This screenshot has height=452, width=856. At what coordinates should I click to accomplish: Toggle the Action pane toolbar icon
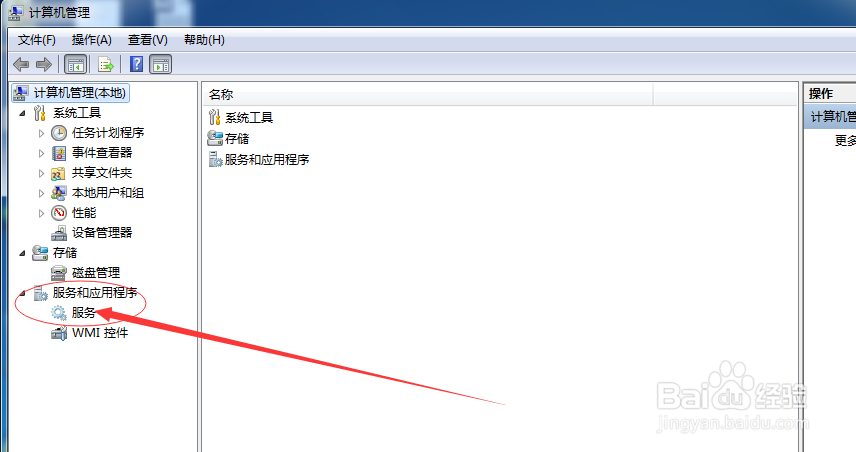(160, 64)
